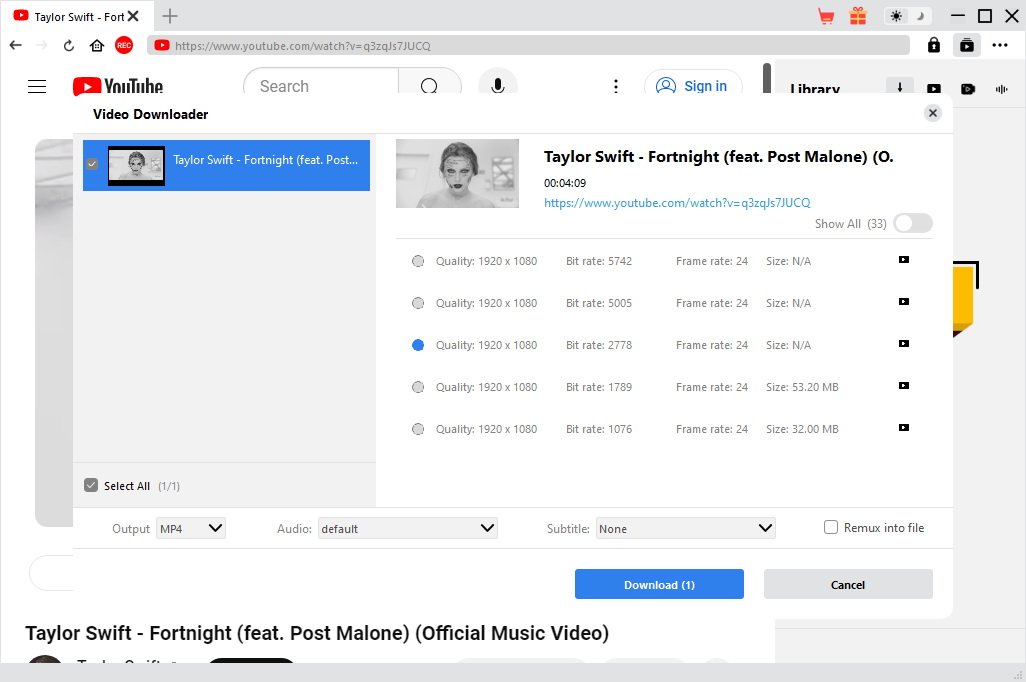The width and height of the screenshot is (1026, 682).
Task: Toggle the Show All (33) switch
Action: [x=913, y=223]
